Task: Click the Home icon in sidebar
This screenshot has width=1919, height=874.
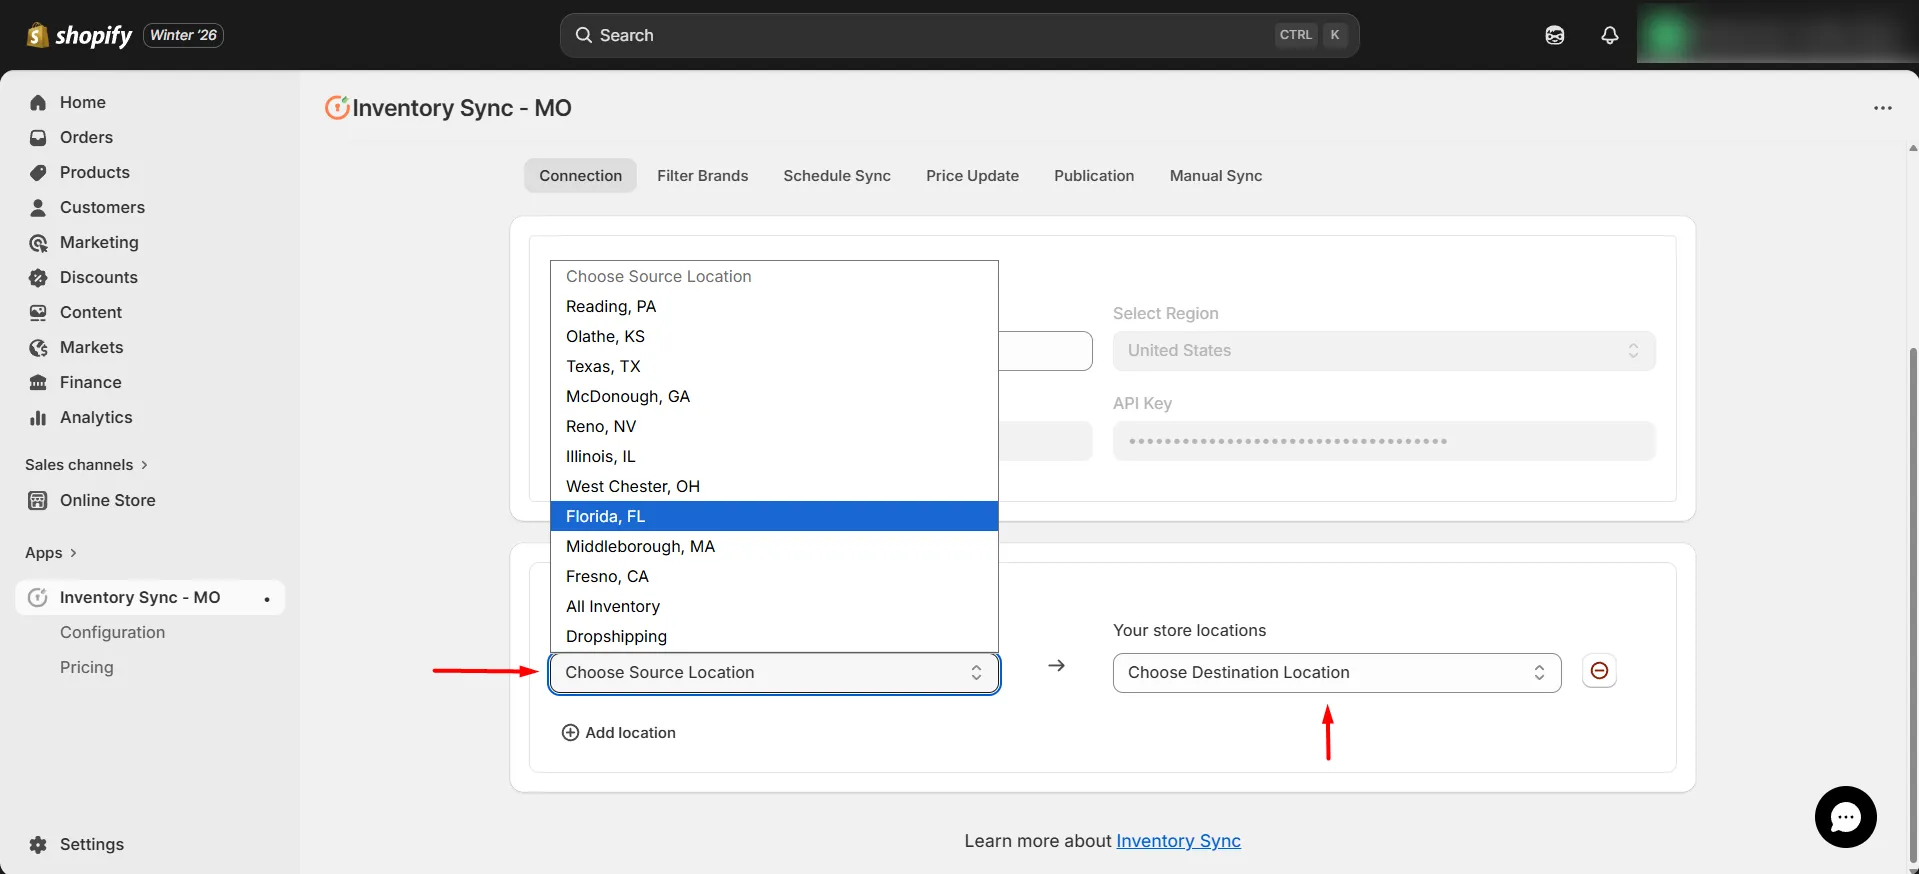Action: (x=38, y=102)
